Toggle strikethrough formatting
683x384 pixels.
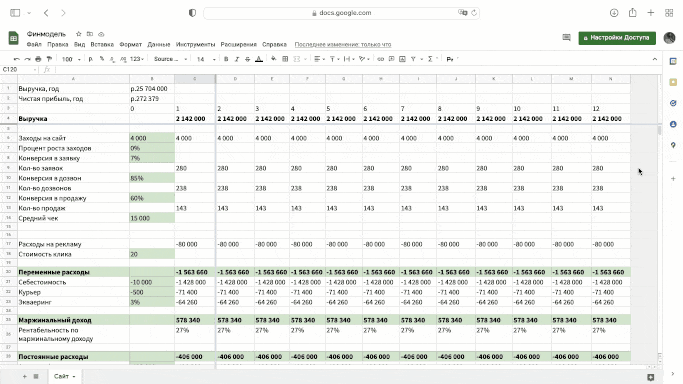pyautogui.click(x=247, y=59)
